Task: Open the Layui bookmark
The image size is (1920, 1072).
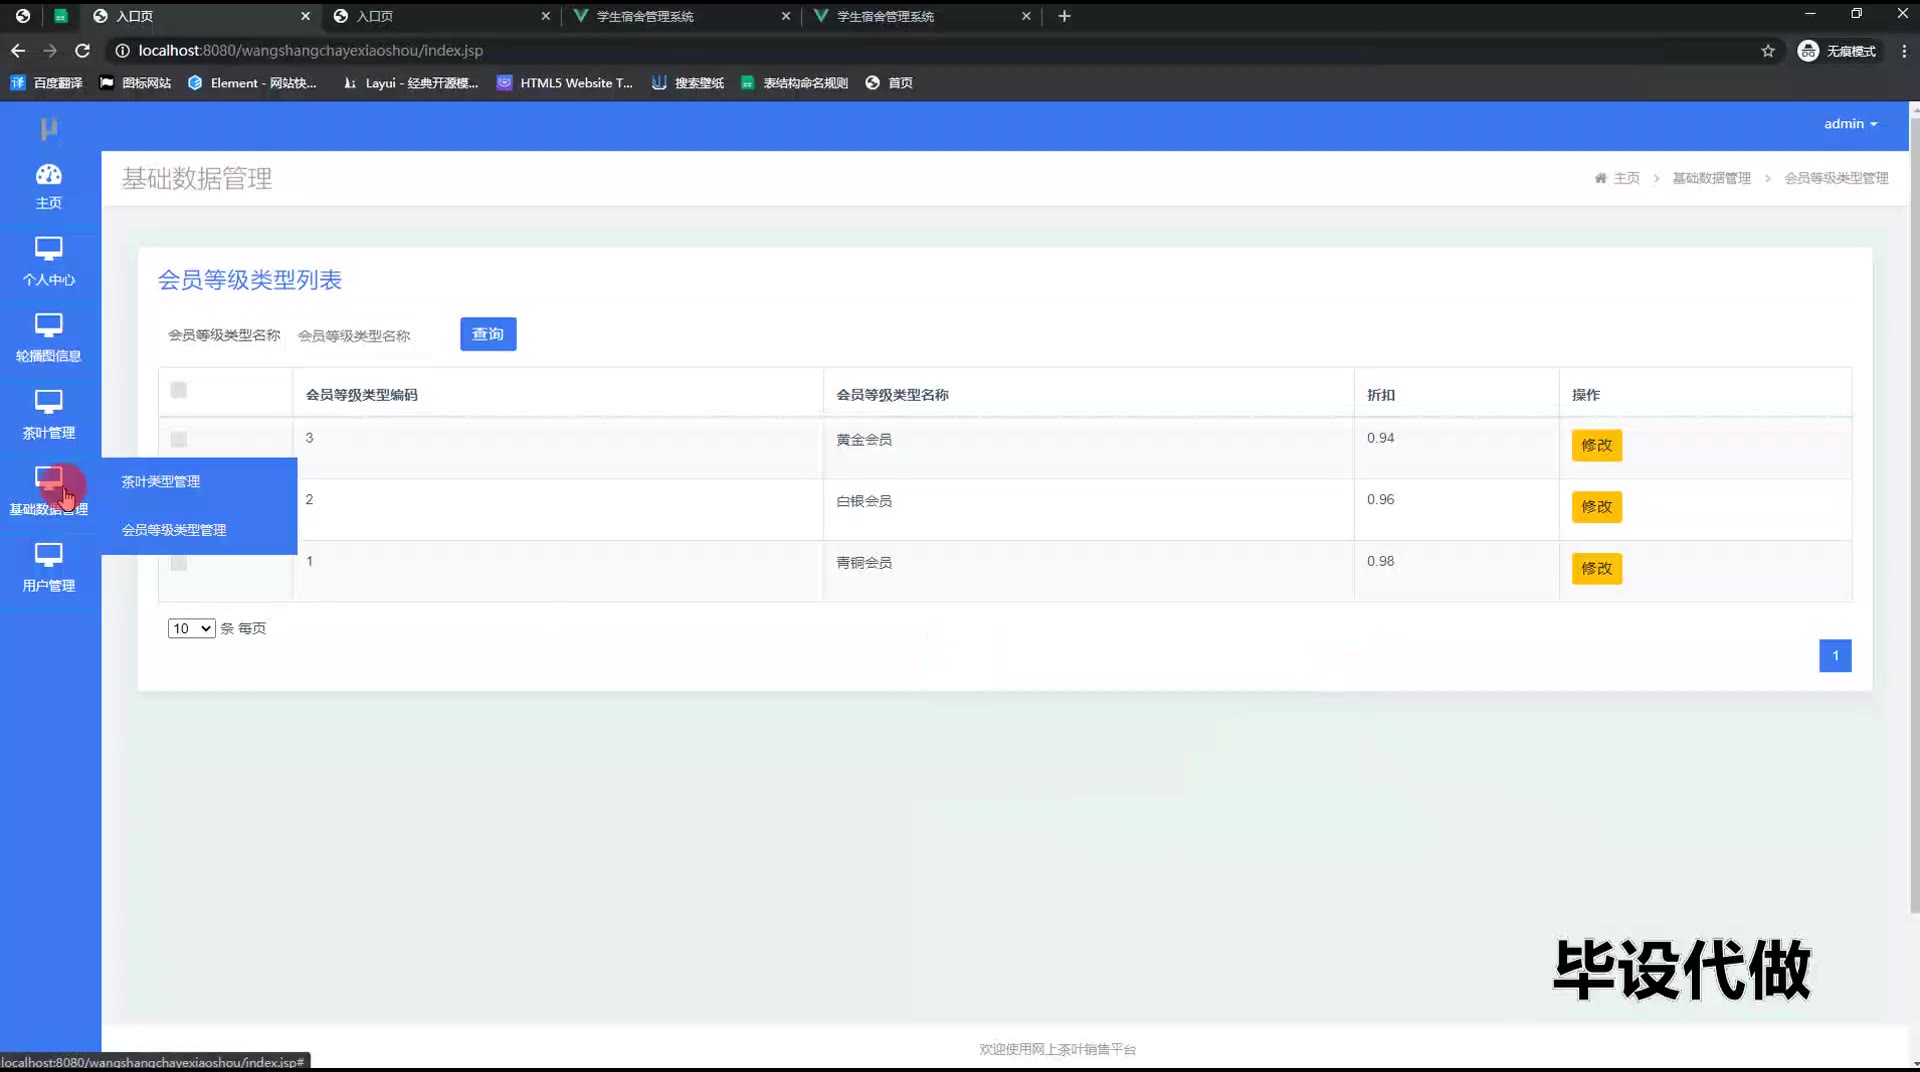Action: 410,83
